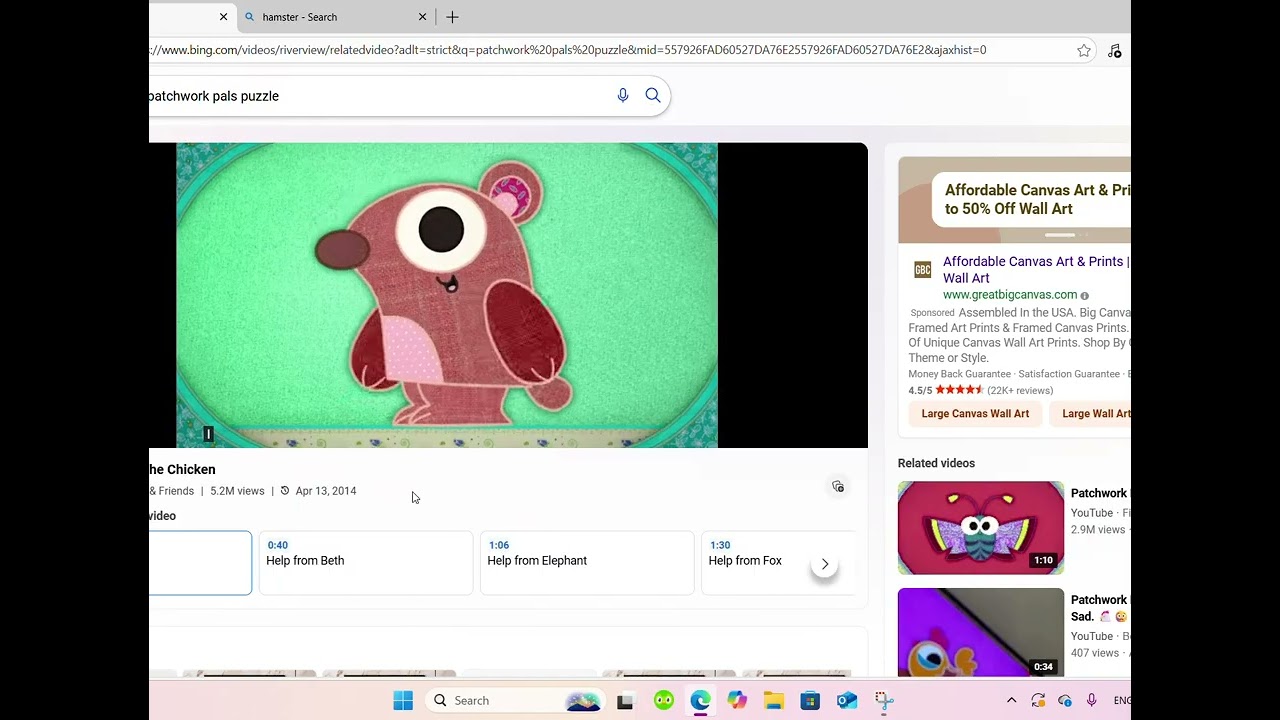Click the video player showing the pink bear
This screenshot has width=1280, height=720.
click(508, 295)
